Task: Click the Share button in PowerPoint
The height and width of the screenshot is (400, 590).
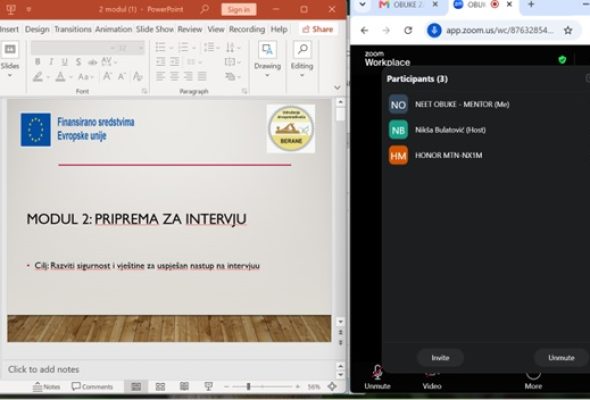Action: (x=318, y=29)
